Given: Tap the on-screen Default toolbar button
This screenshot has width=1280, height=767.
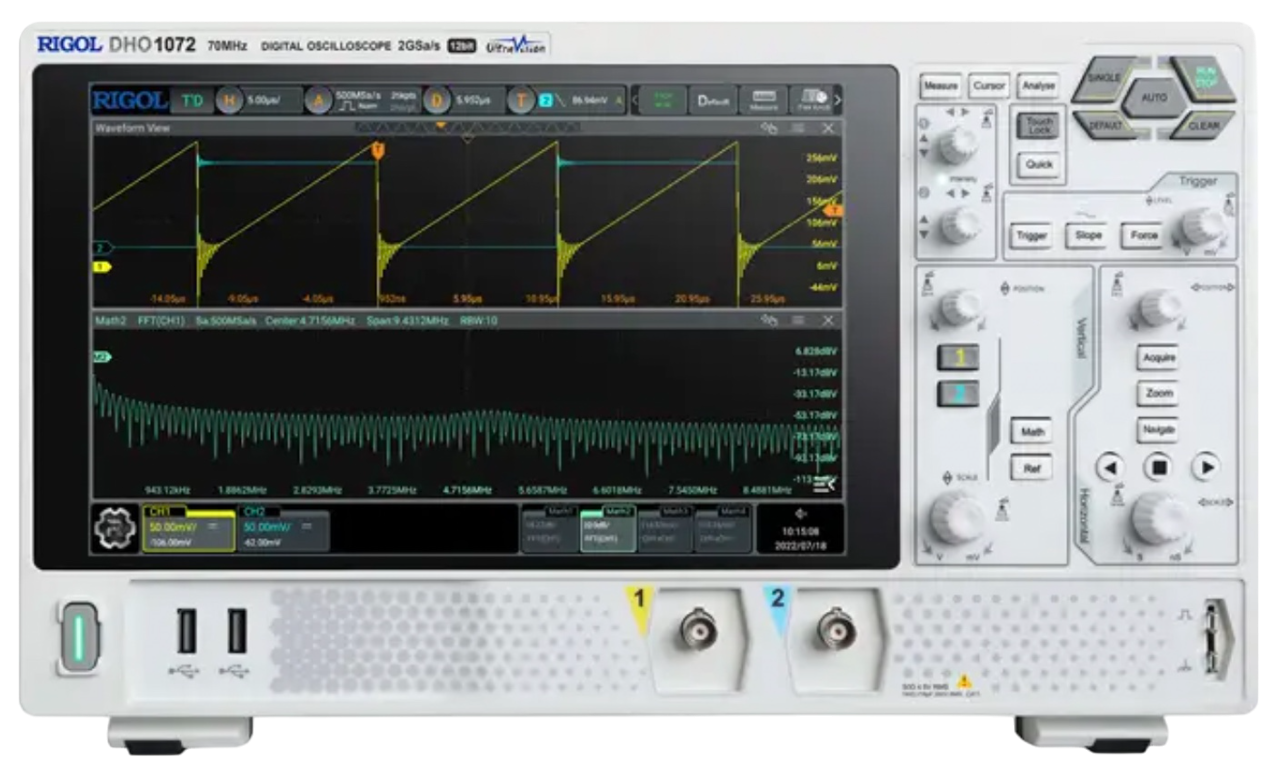Looking at the screenshot, I should (712, 101).
